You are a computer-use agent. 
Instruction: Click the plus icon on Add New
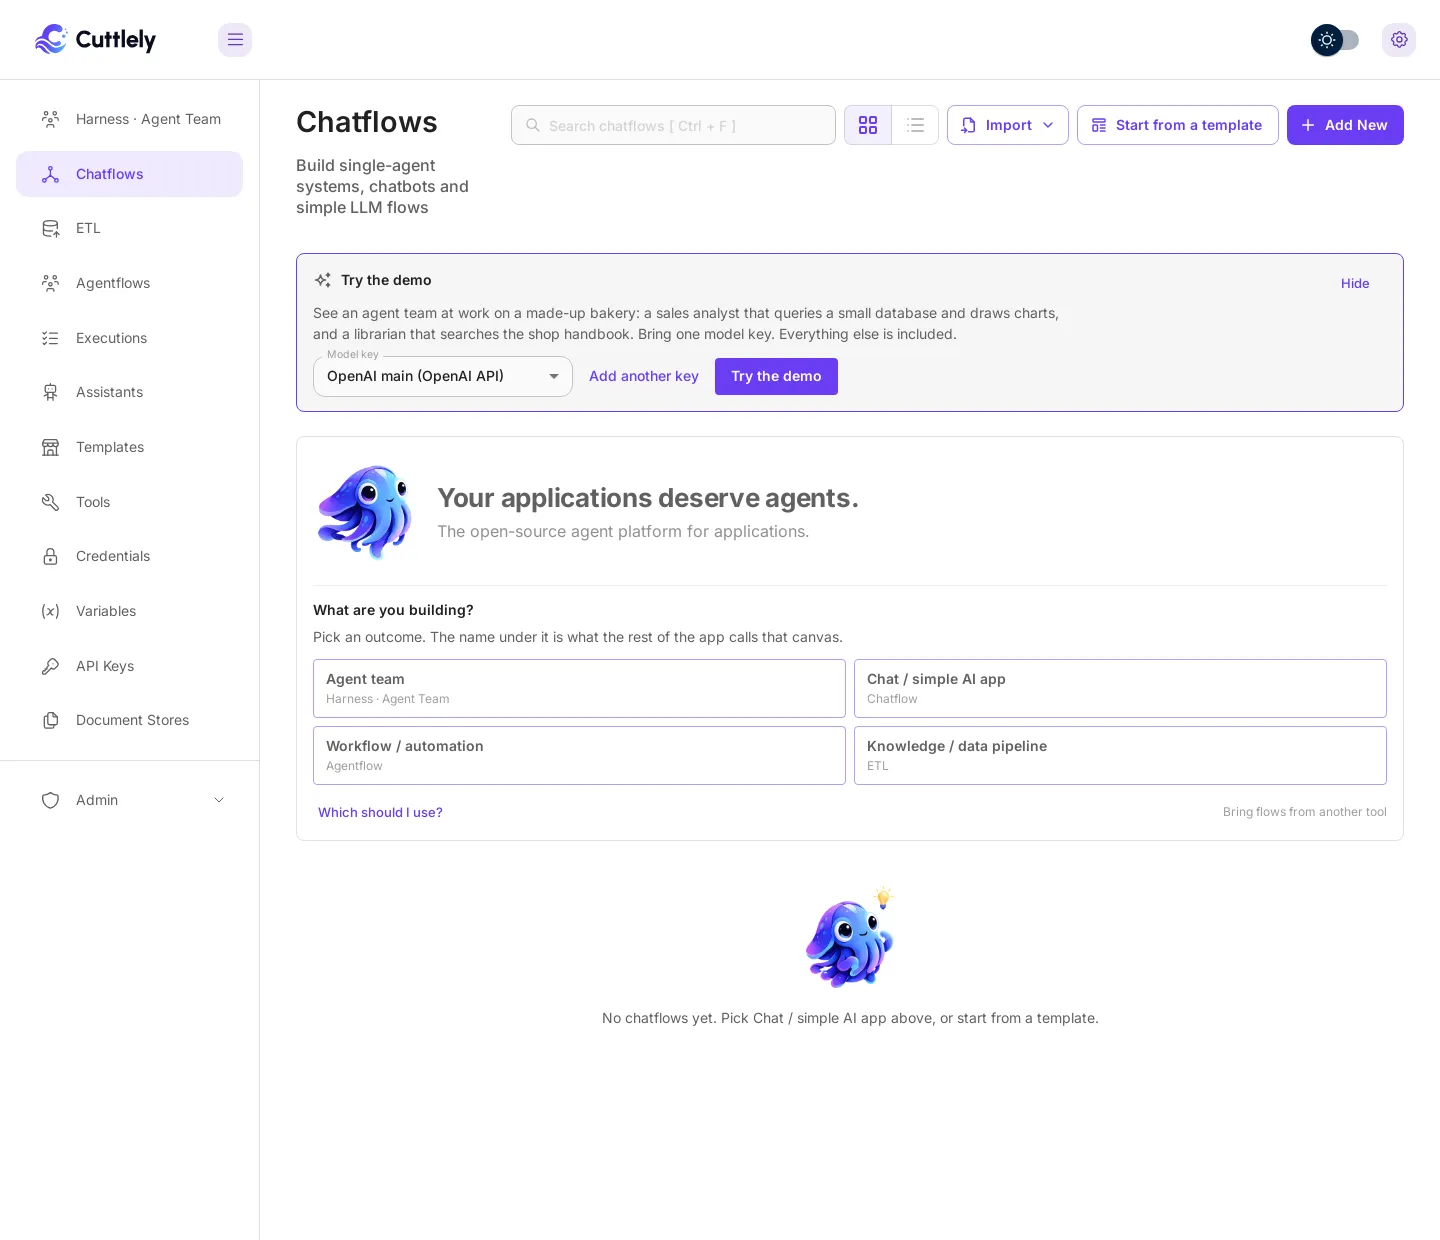[1308, 125]
